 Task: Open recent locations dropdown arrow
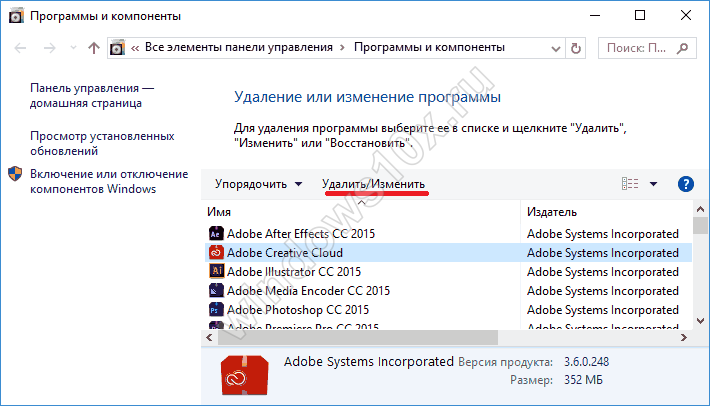click(x=73, y=48)
